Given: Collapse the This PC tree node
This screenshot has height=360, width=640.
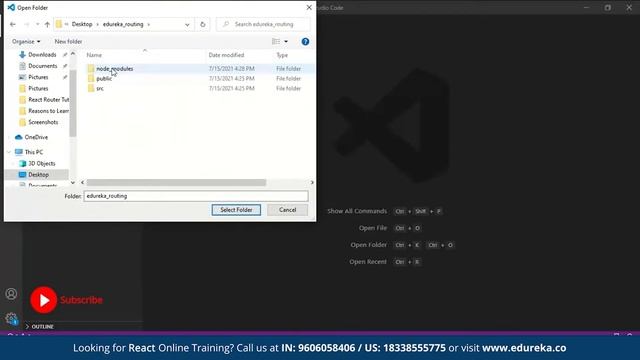Looking at the screenshot, I should point(9,152).
